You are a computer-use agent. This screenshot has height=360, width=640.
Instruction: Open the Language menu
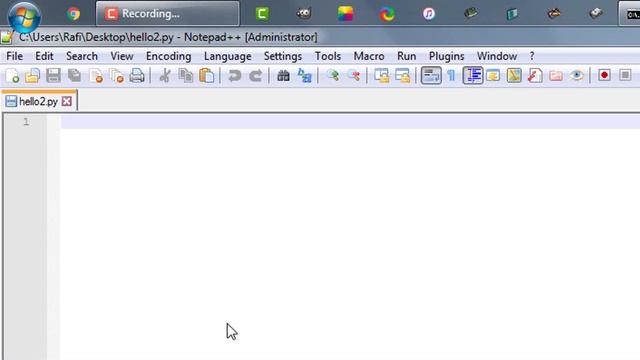228,56
